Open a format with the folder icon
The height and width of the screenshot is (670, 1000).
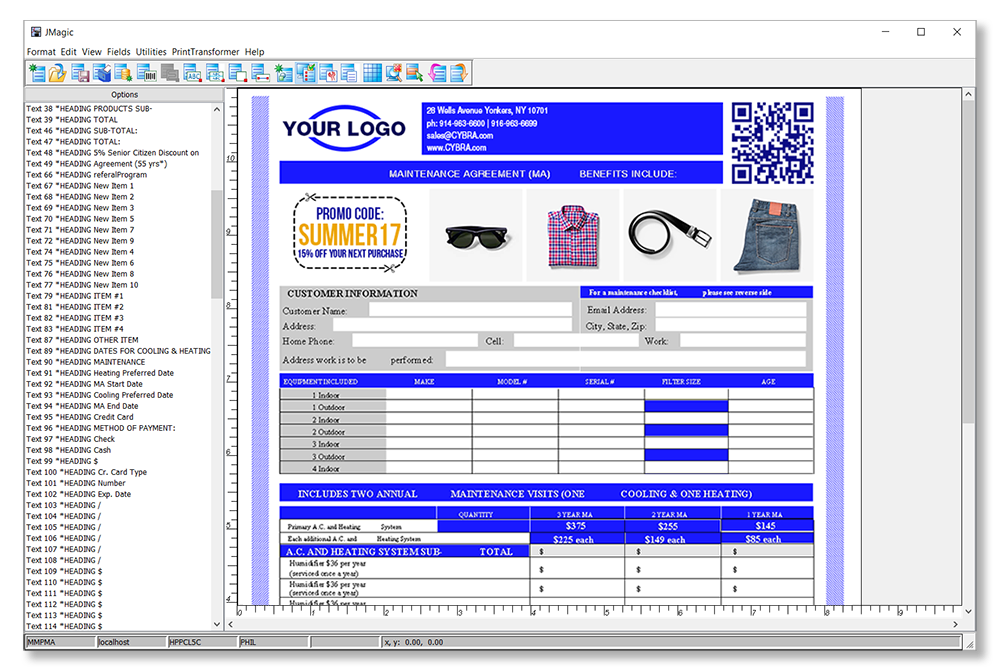click(x=58, y=74)
